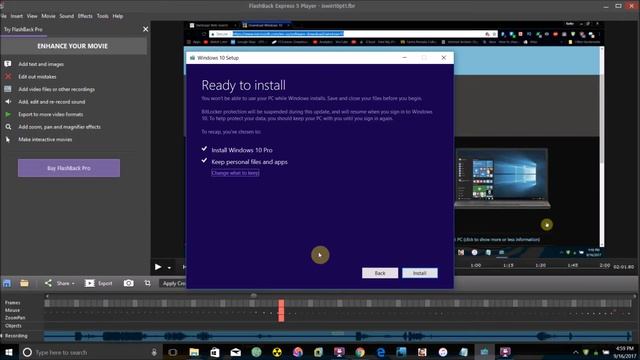Click the recorded browser's address bar

[353, 34]
